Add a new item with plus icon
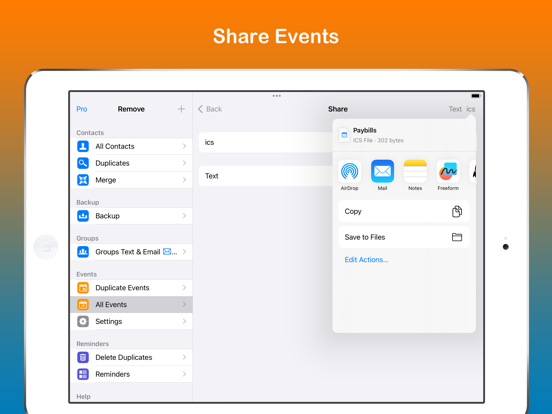 click(181, 109)
